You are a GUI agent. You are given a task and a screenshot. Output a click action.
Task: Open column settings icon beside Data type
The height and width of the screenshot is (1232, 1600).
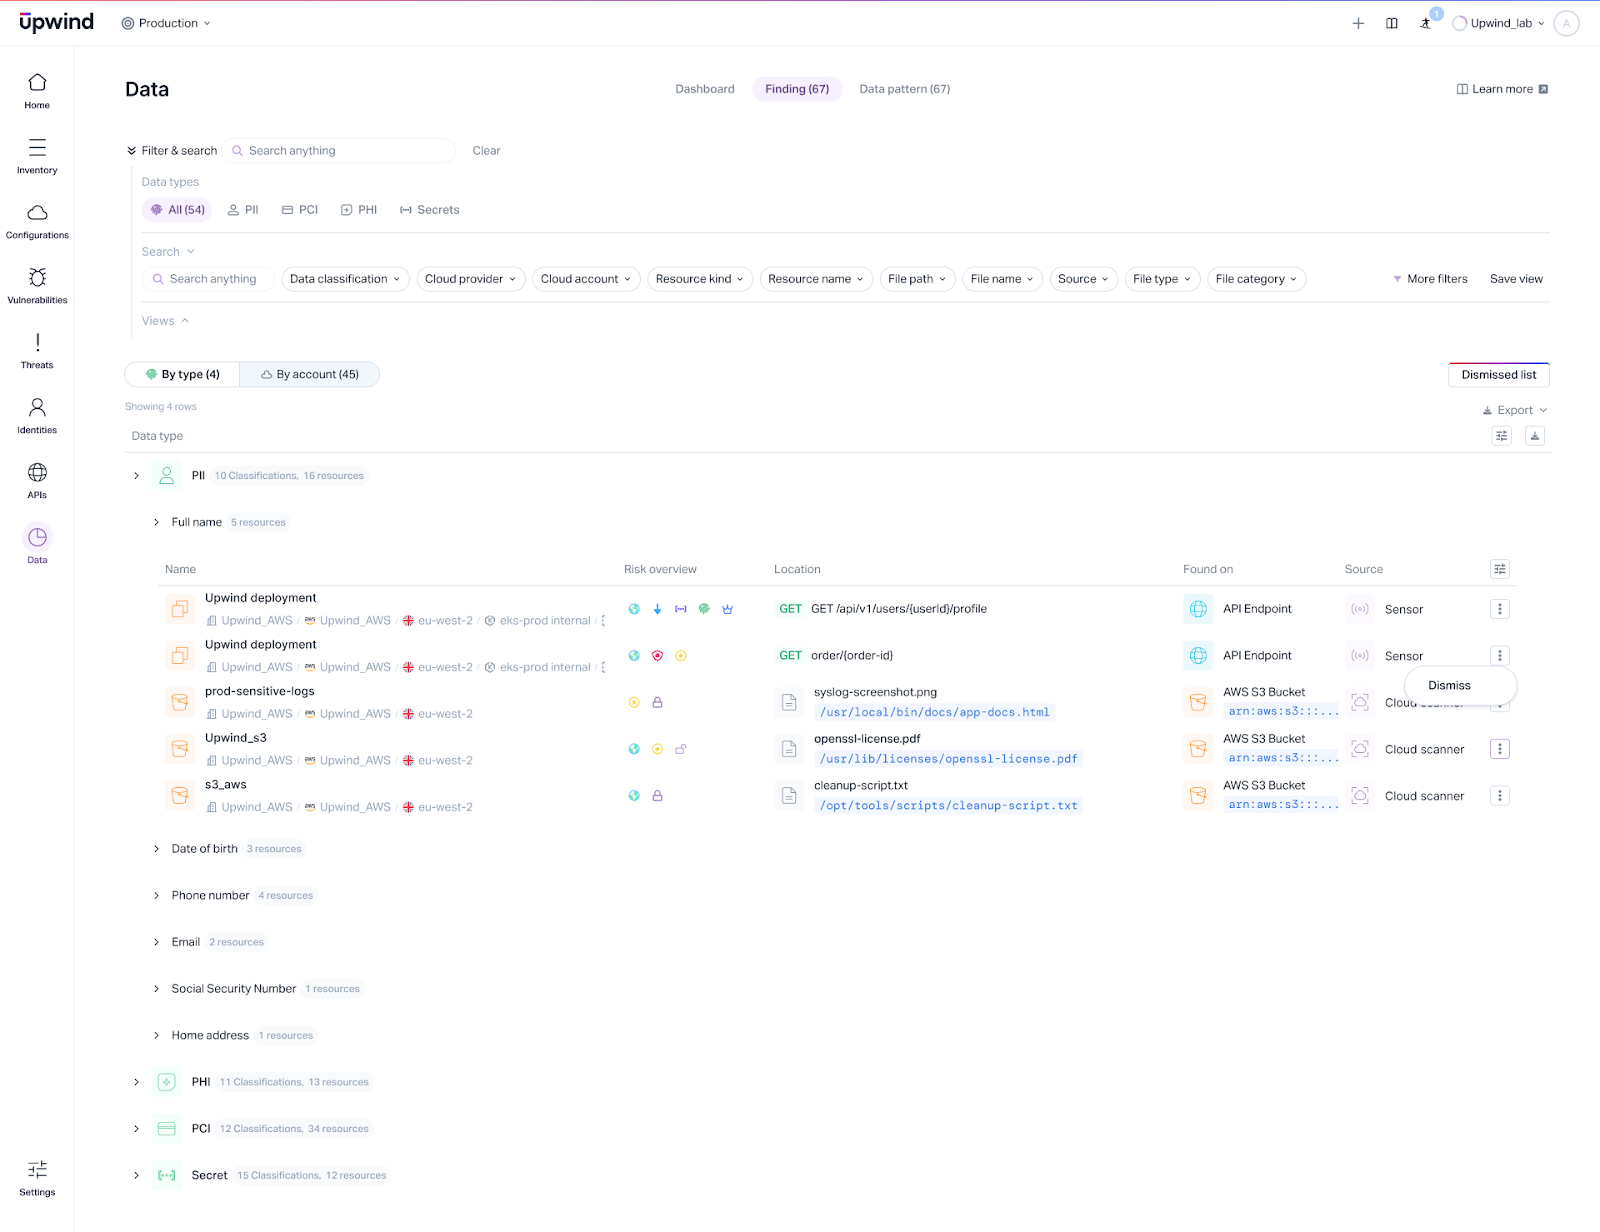pyautogui.click(x=1501, y=436)
